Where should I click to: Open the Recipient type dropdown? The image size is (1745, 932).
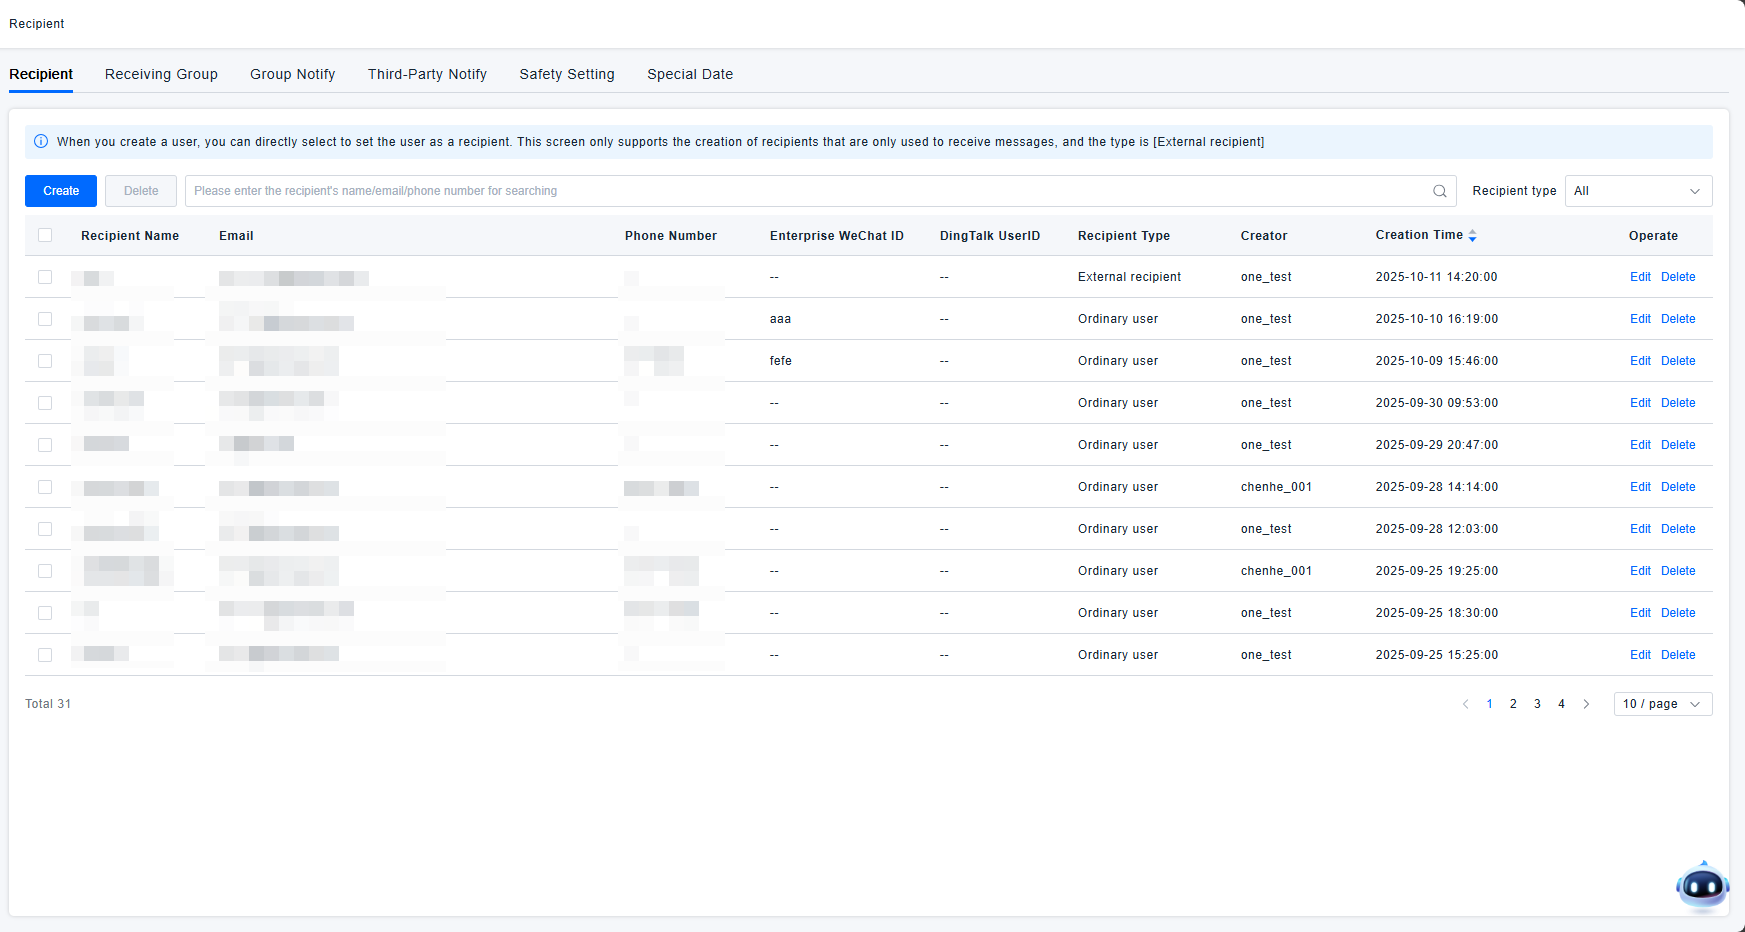click(x=1637, y=191)
